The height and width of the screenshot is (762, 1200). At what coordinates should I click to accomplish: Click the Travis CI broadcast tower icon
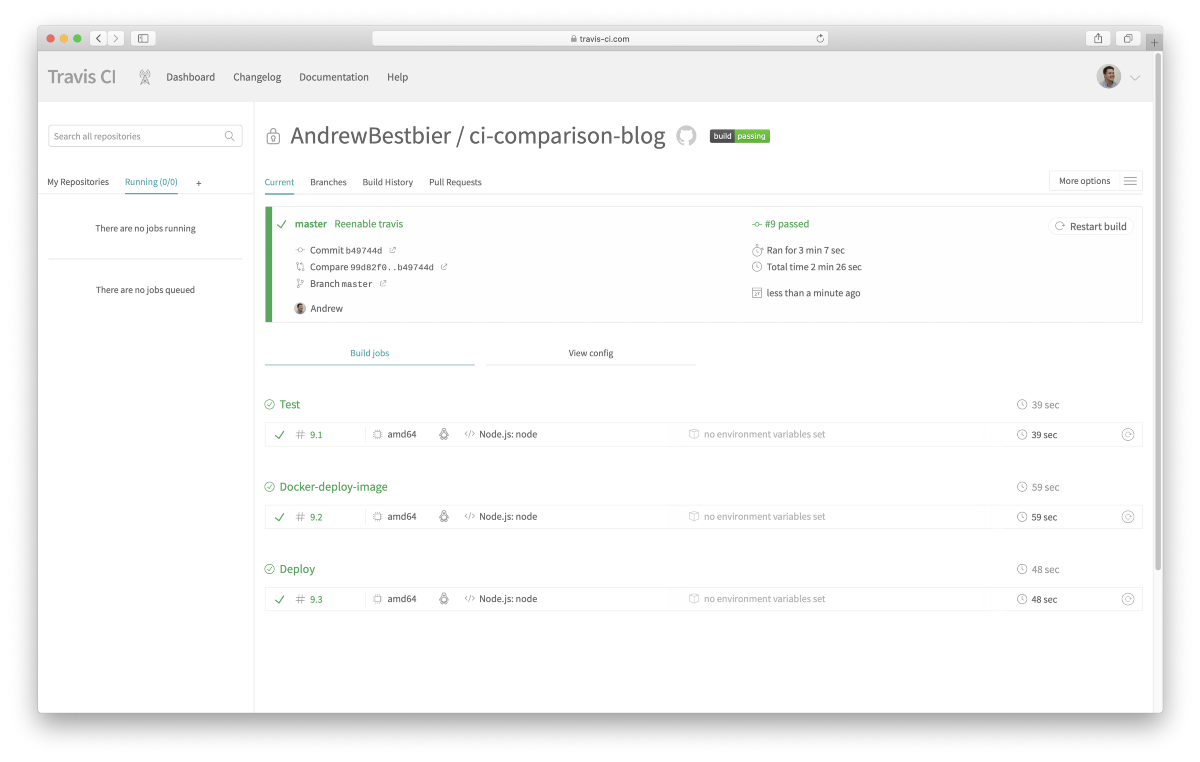145,77
